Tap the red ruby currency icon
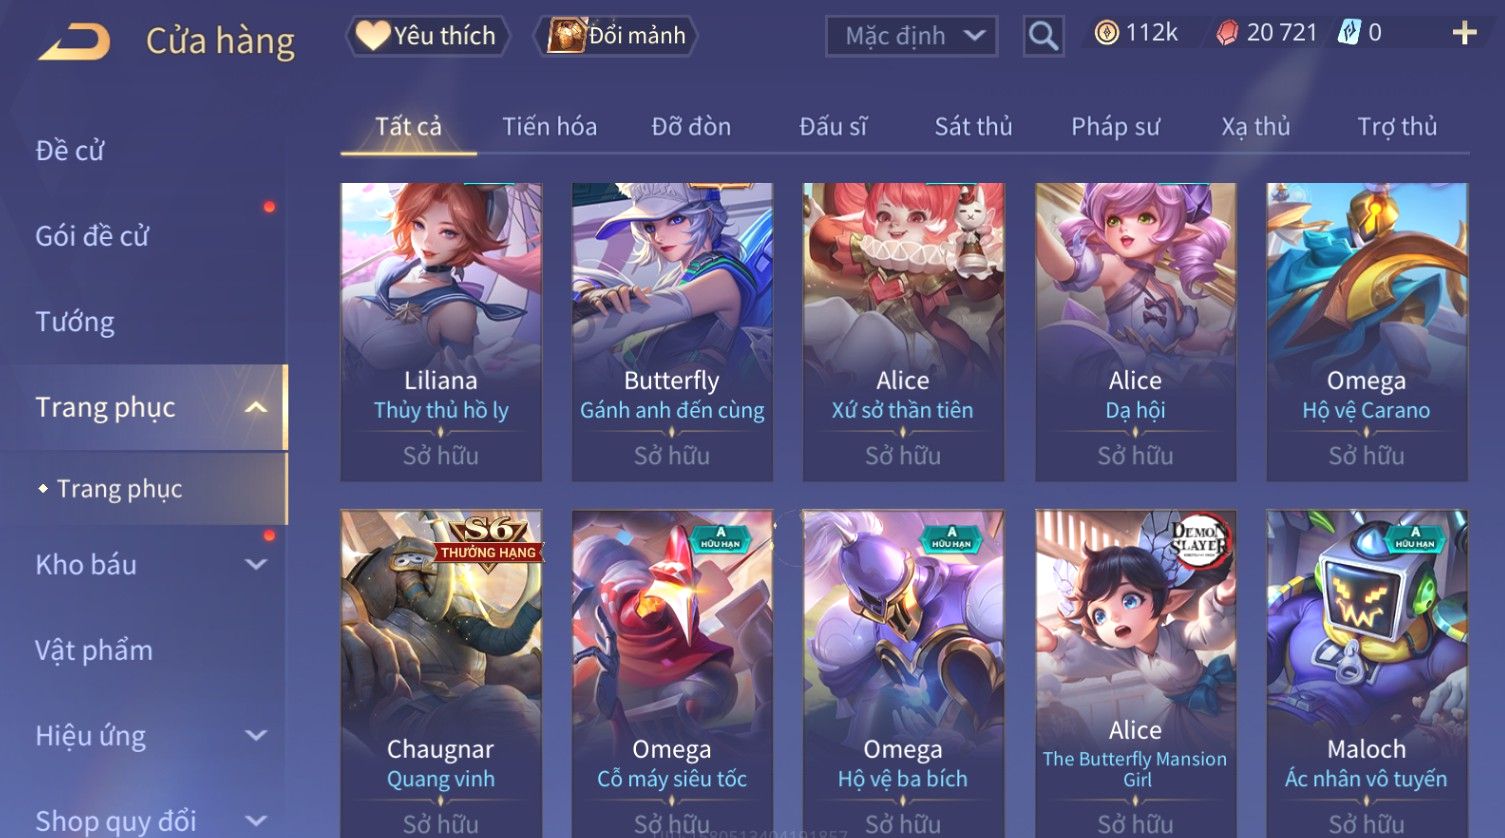 (x=1227, y=34)
